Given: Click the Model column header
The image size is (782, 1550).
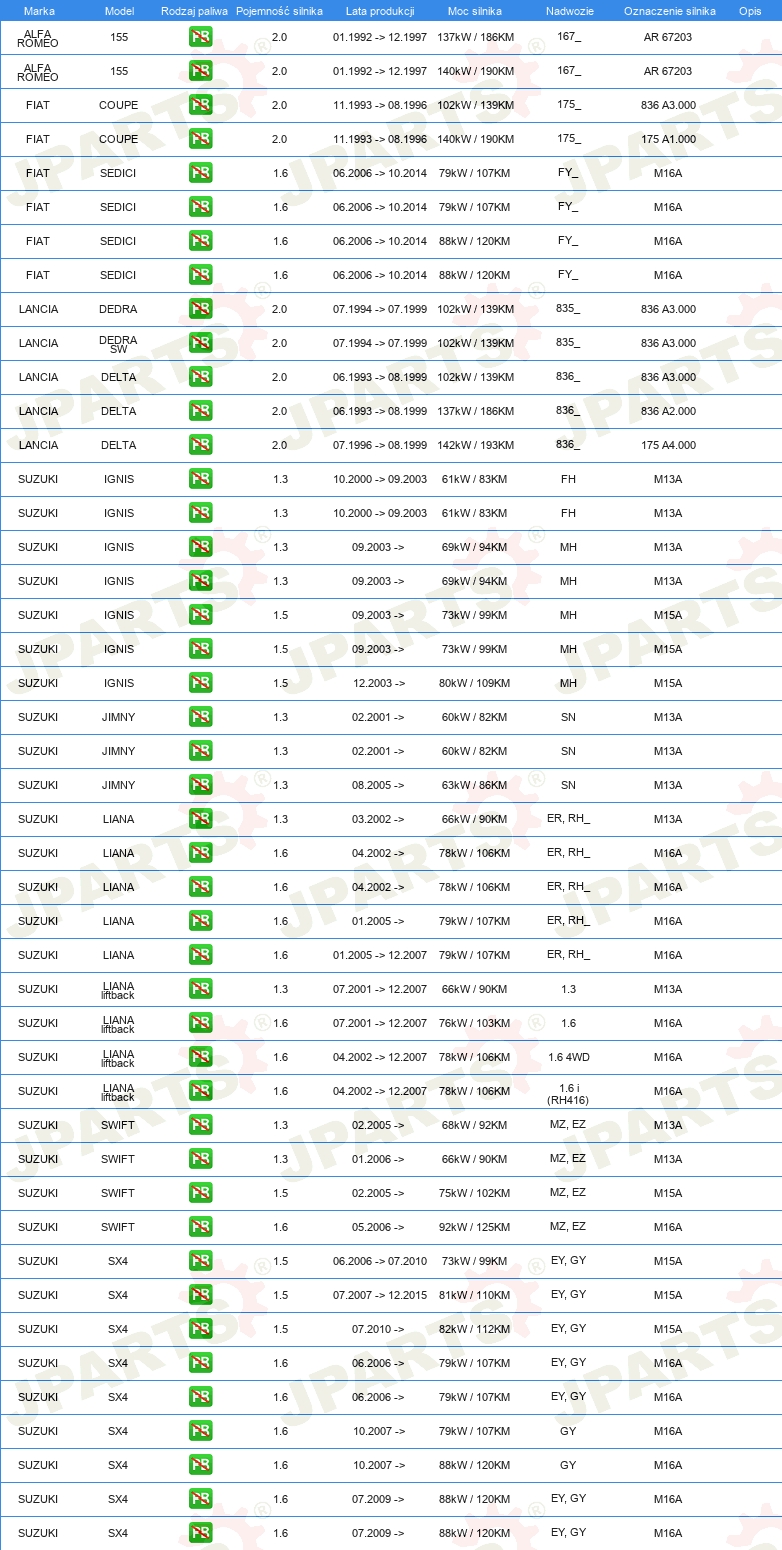Looking at the screenshot, I should (x=119, y=11).
